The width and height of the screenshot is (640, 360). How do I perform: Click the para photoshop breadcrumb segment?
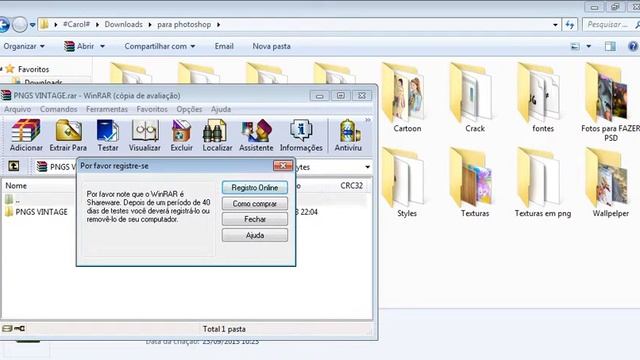(184, 24)
